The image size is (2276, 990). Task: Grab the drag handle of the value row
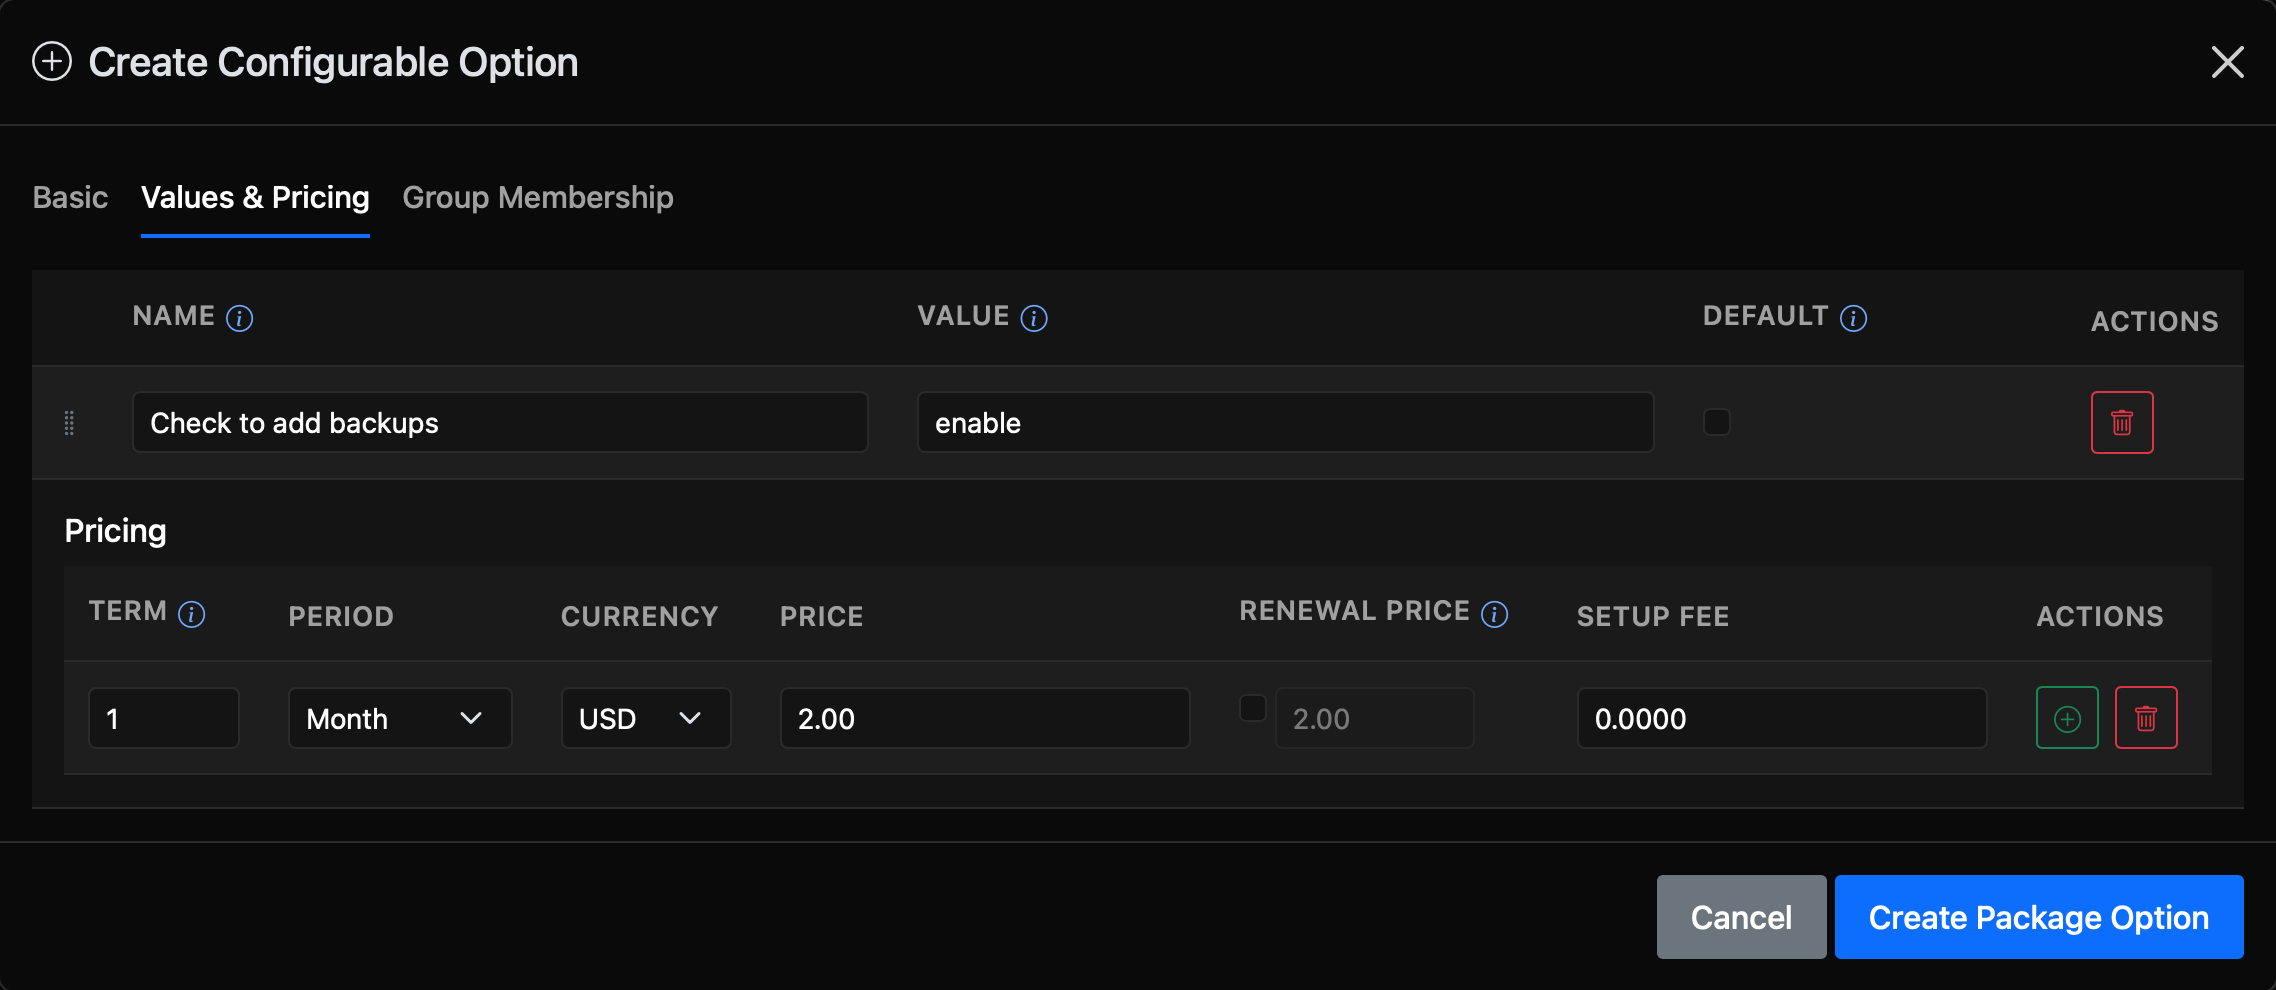69,423
